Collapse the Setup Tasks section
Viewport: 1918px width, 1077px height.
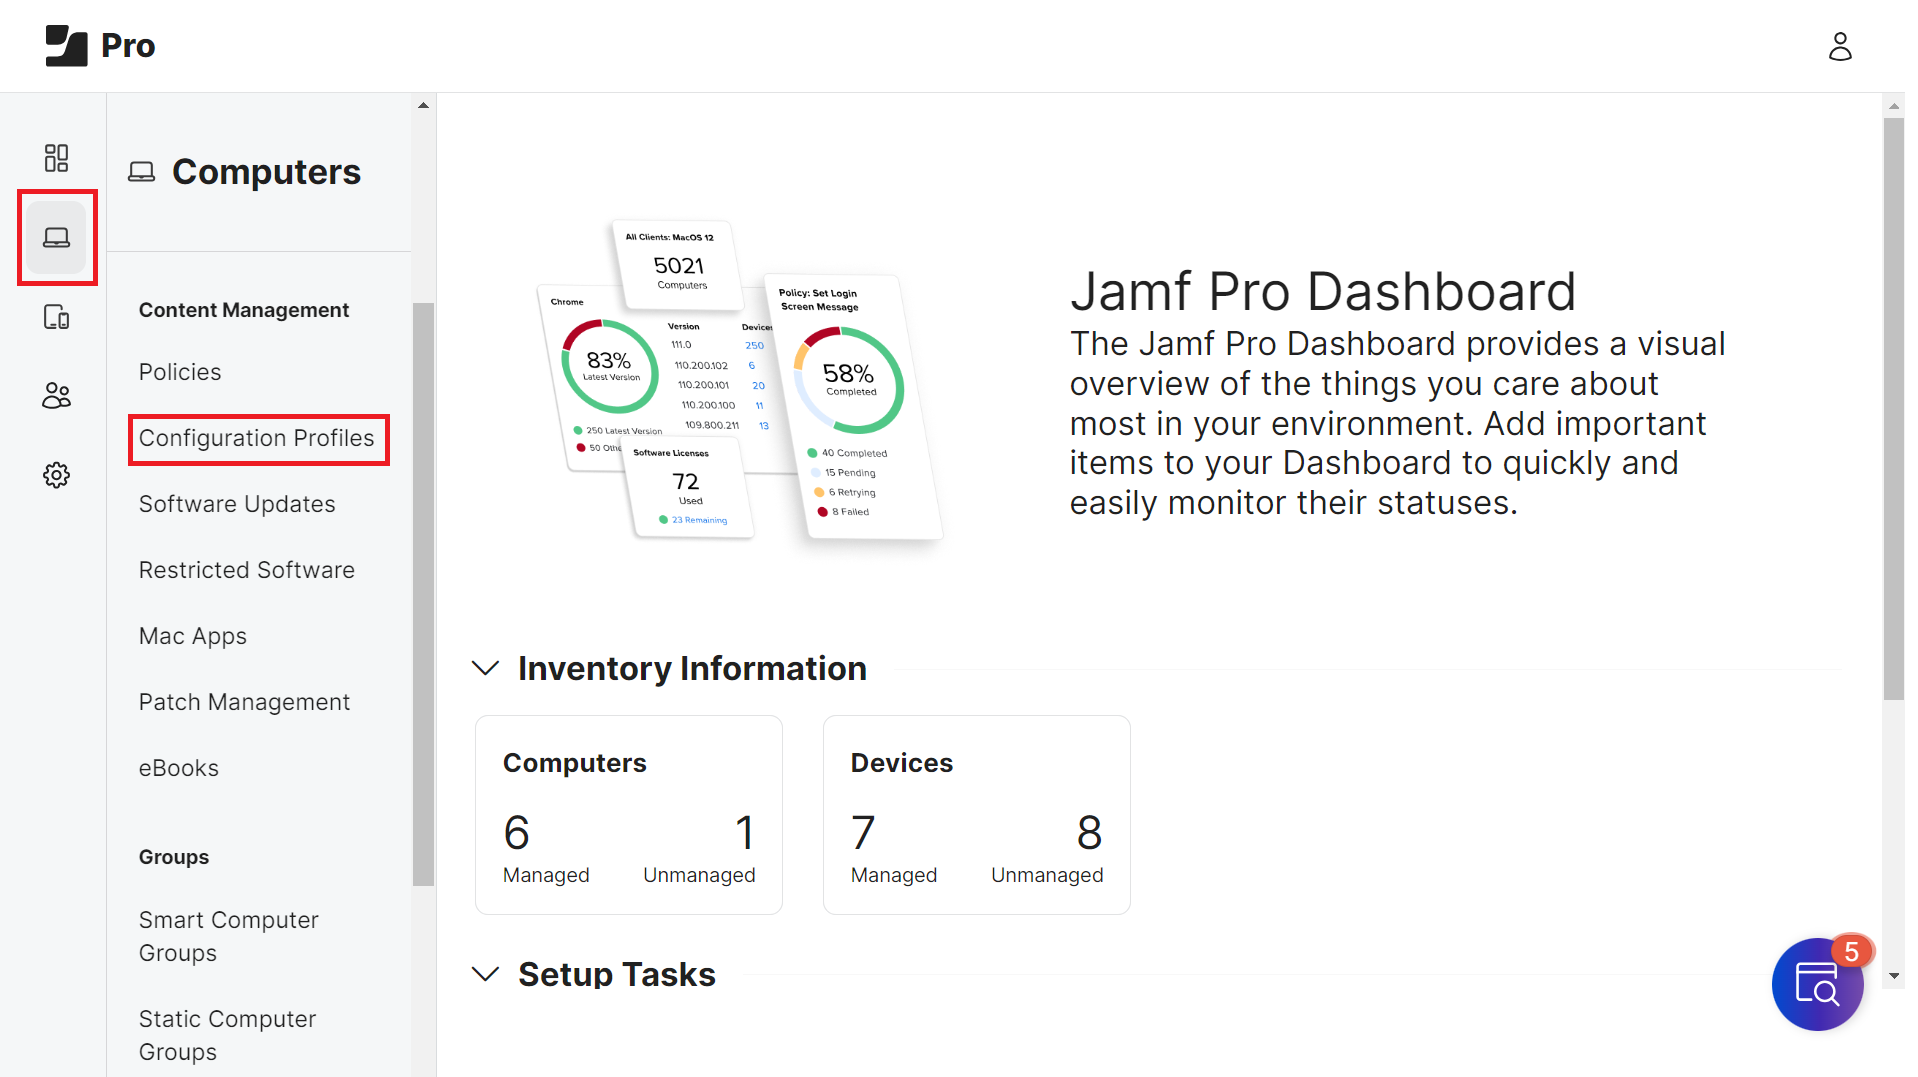(485, 974)
